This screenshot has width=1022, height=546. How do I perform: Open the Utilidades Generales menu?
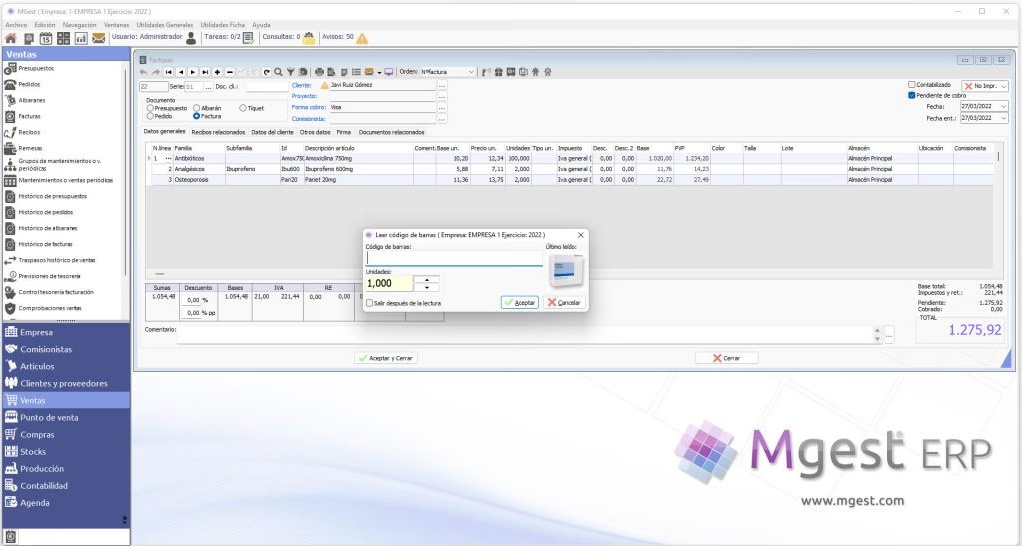(x=164, y=25)
